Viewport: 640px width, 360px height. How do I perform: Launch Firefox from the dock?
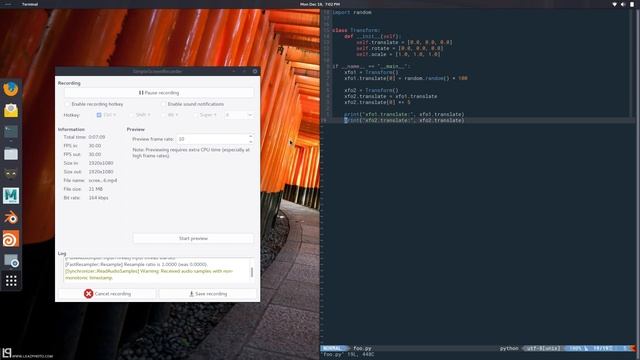click(x=11, y=89)
